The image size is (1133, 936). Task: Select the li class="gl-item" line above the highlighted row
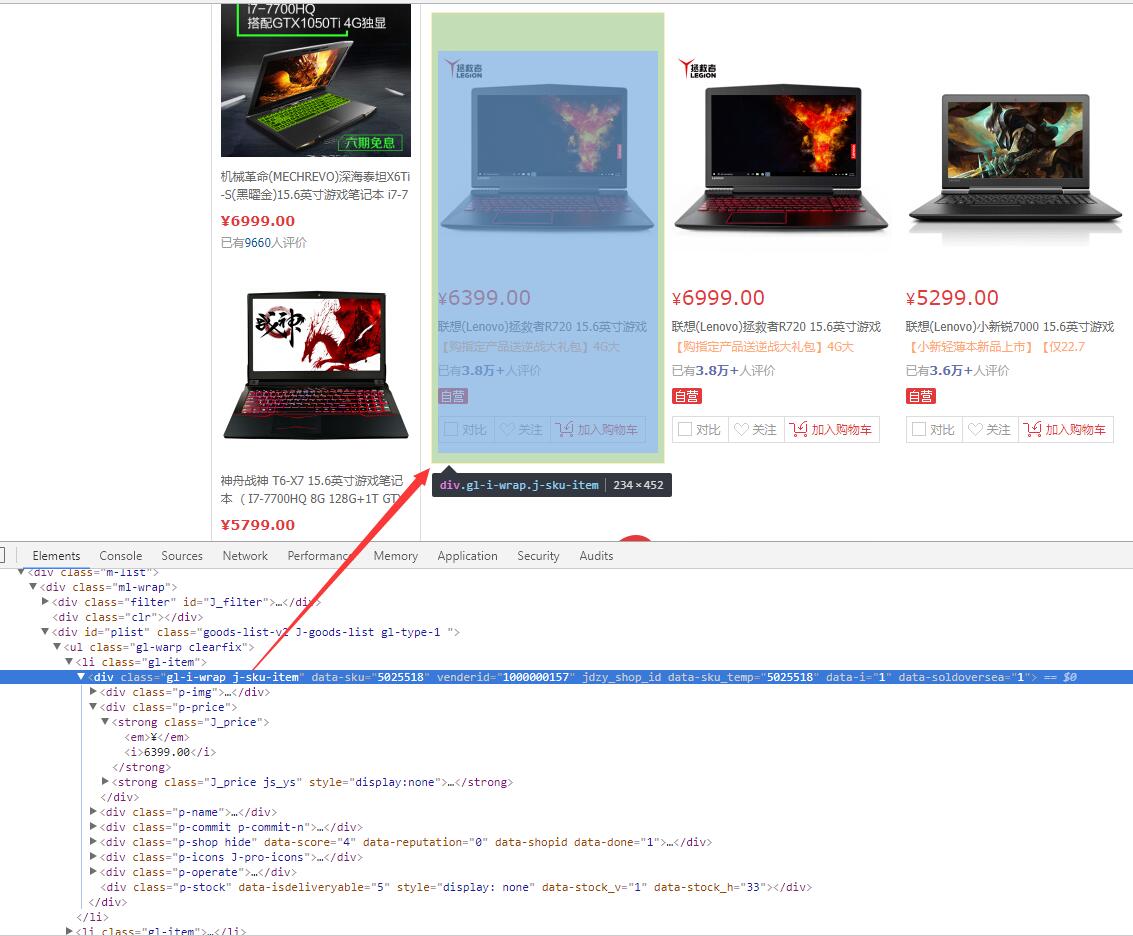pos(142,662)
